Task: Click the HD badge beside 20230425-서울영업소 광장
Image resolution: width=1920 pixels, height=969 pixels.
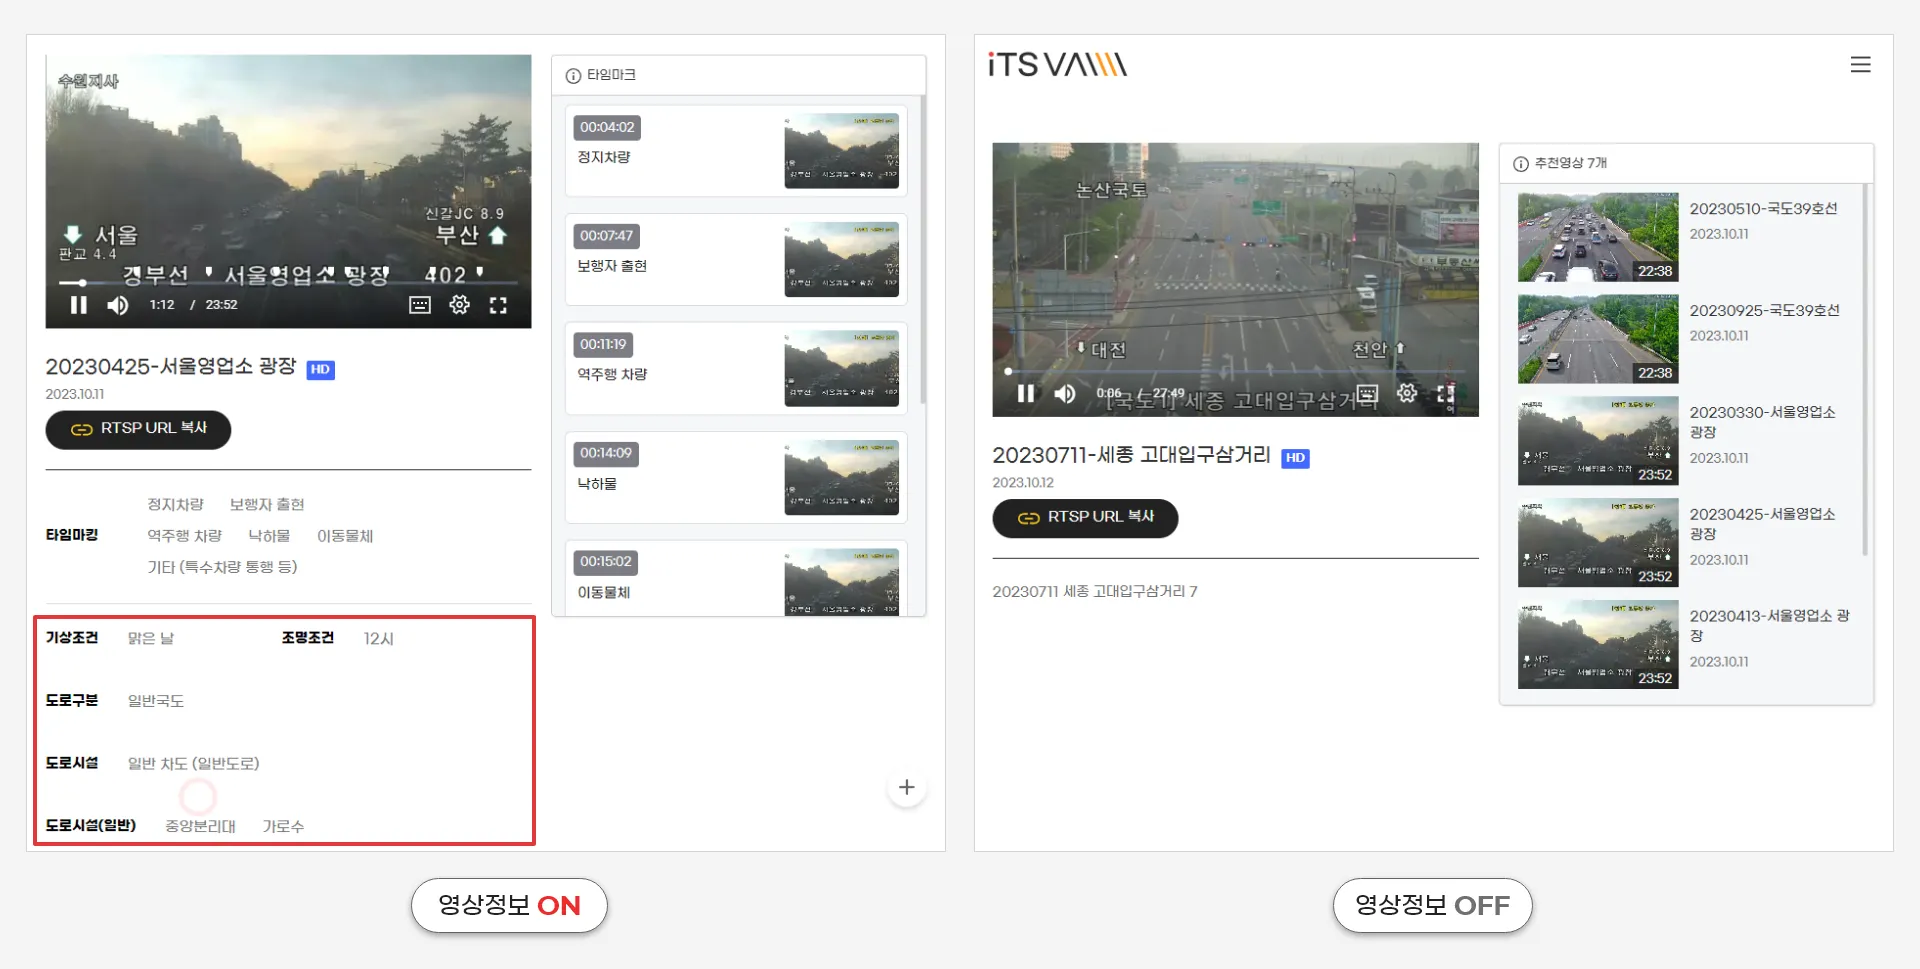Action: pos(320,369)
